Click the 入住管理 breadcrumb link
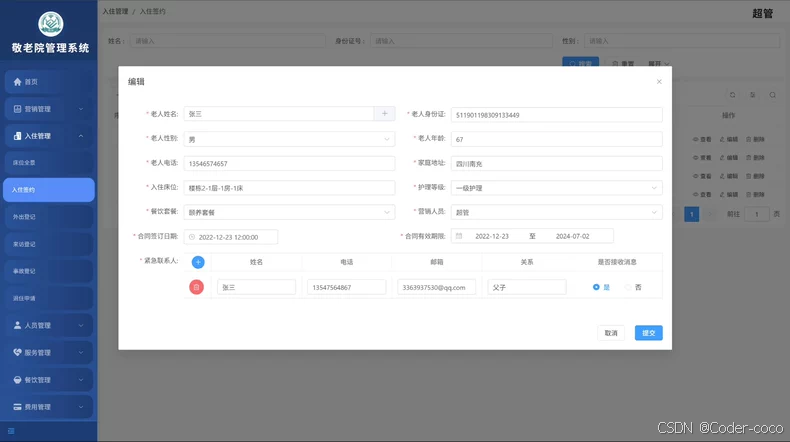This screenshot has width=790, height=442. tap(115, 11)
